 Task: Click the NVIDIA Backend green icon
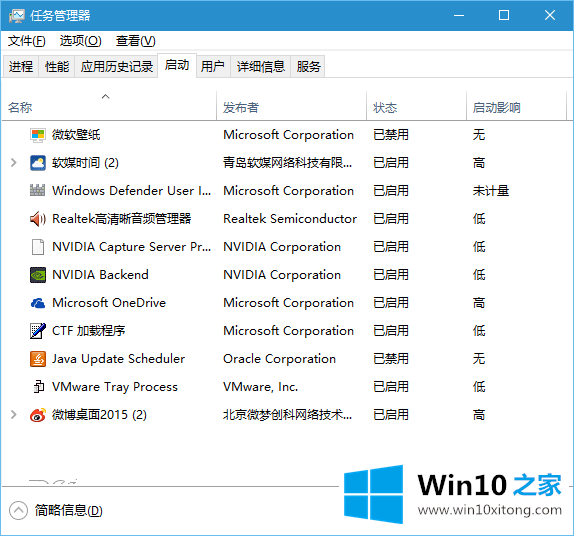tap(38, 275)
